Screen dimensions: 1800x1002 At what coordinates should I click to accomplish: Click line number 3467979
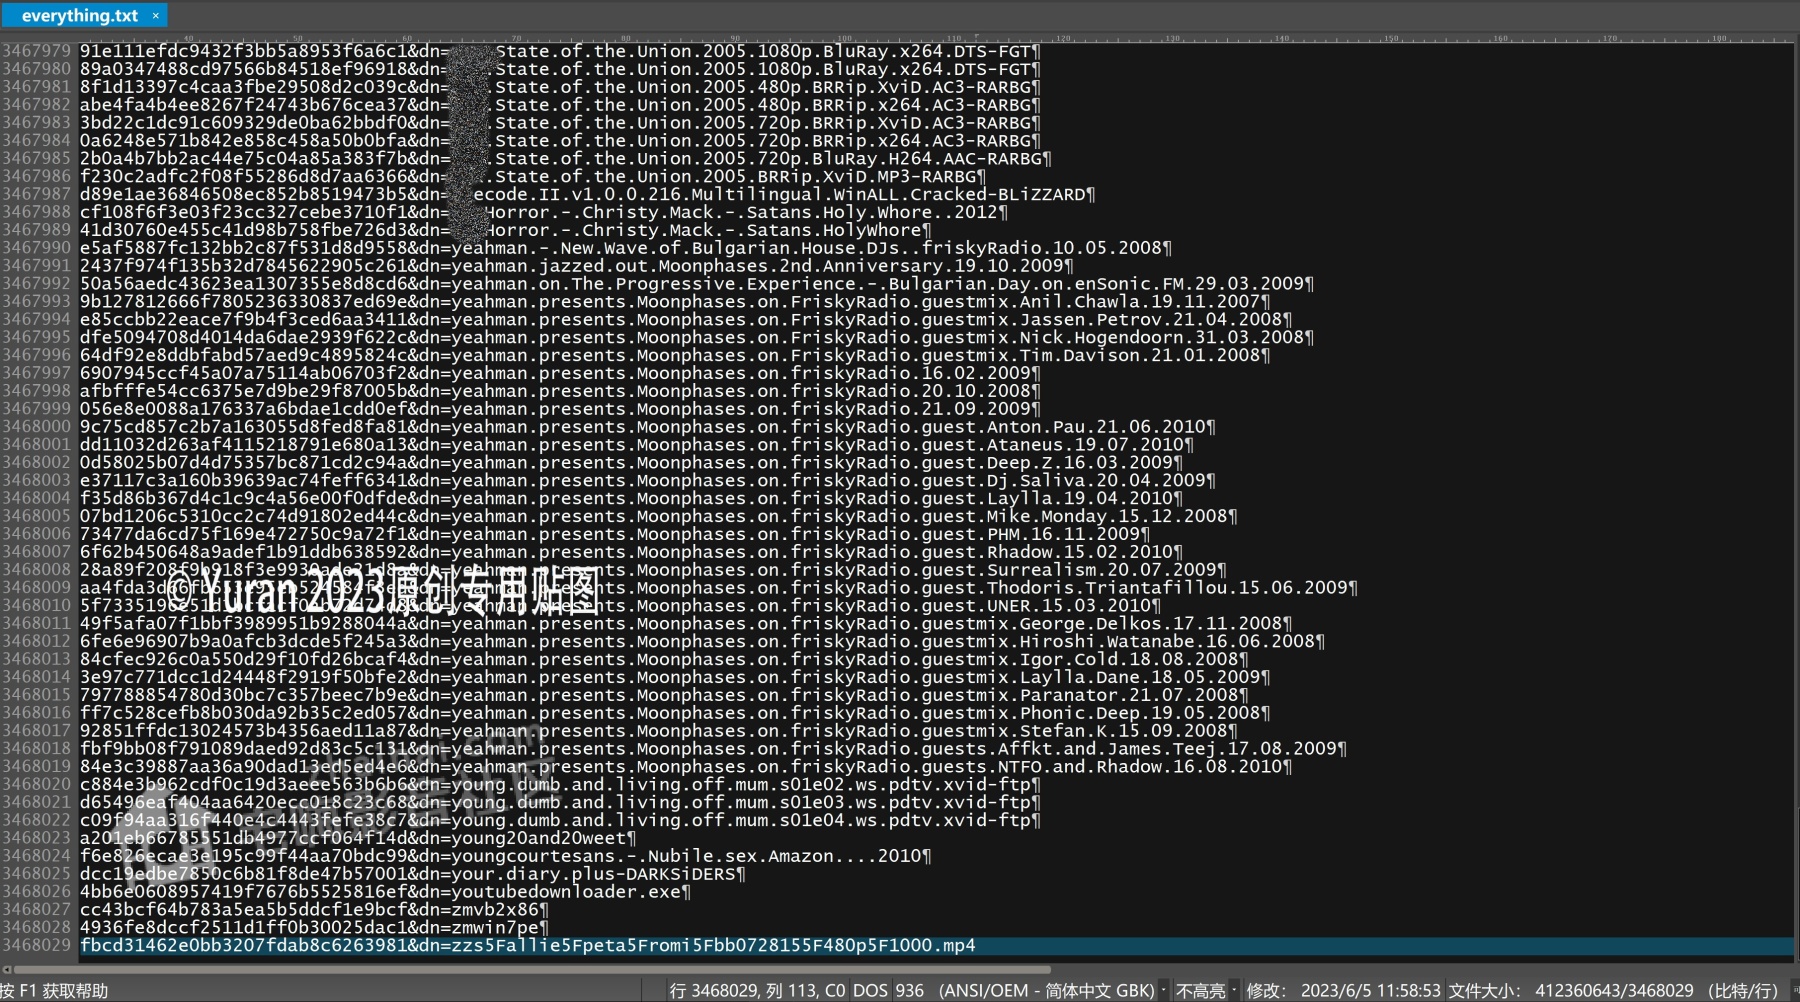click(37, 51)
